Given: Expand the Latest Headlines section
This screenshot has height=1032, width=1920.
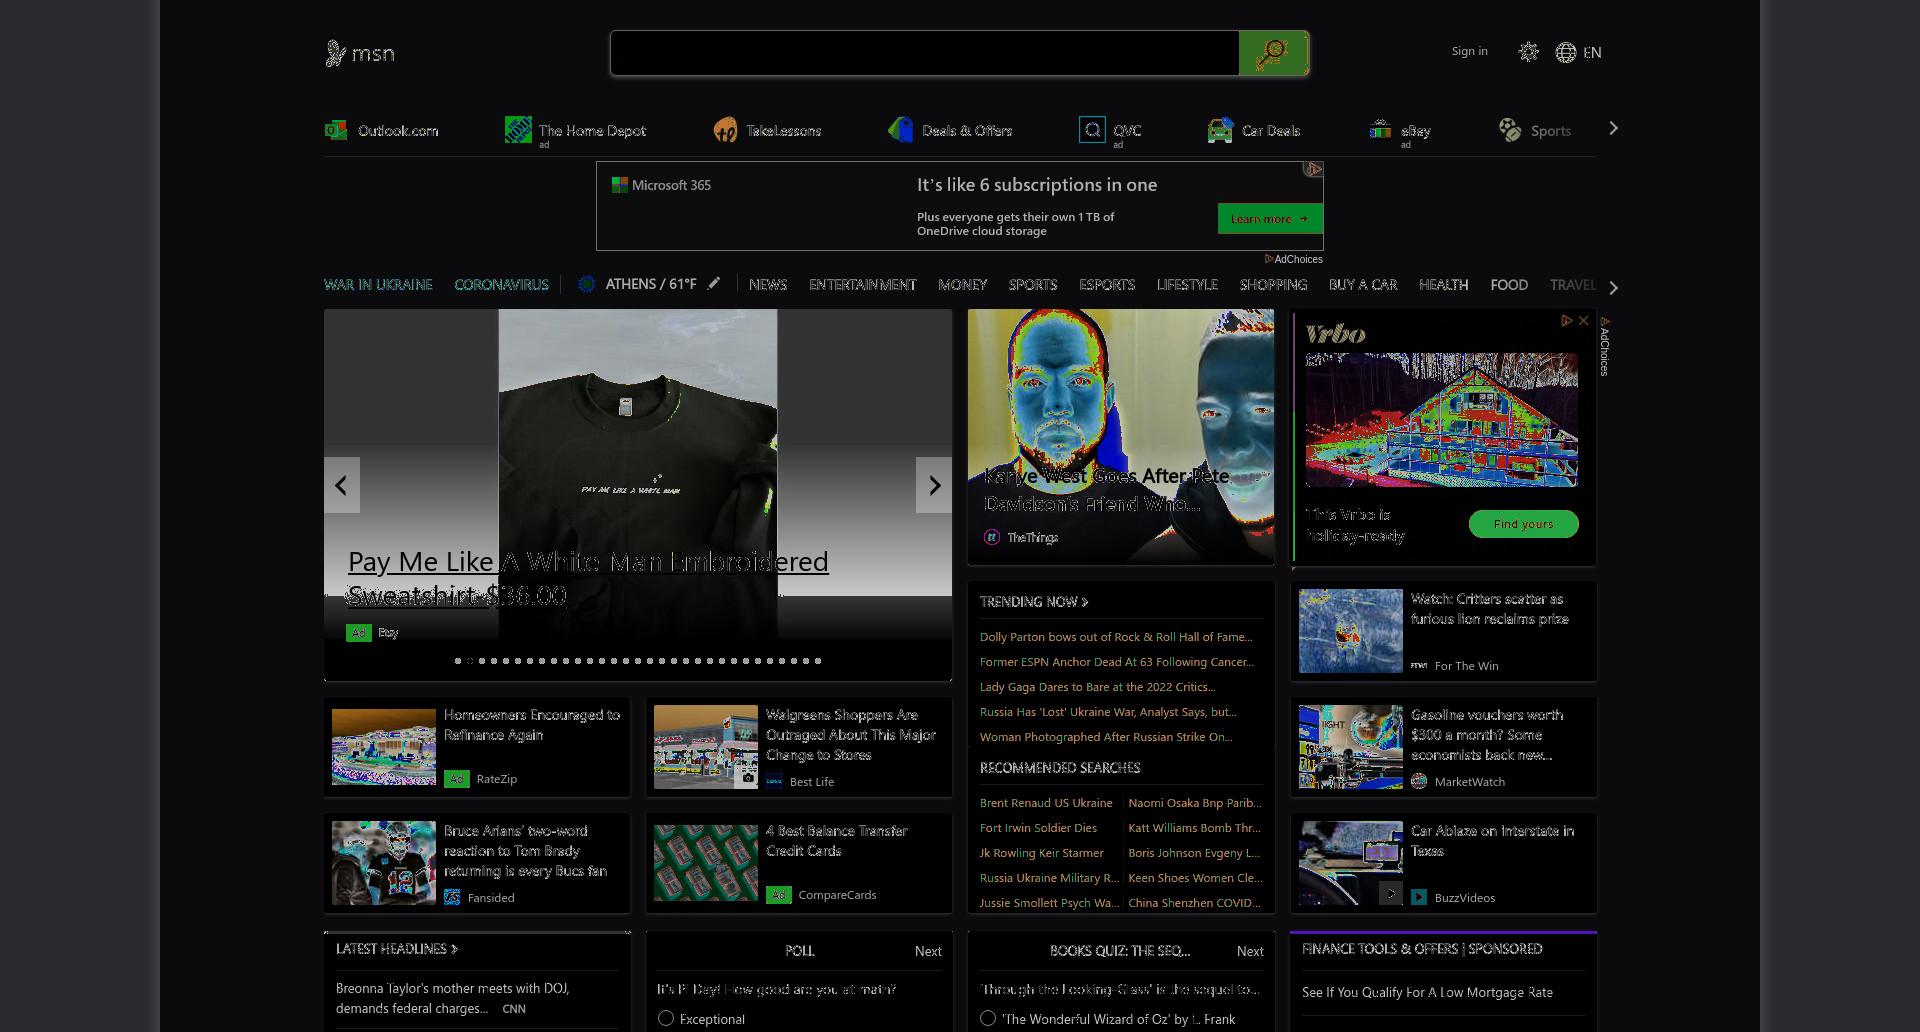Looking at the screenshot, I should tap(397, 948).
